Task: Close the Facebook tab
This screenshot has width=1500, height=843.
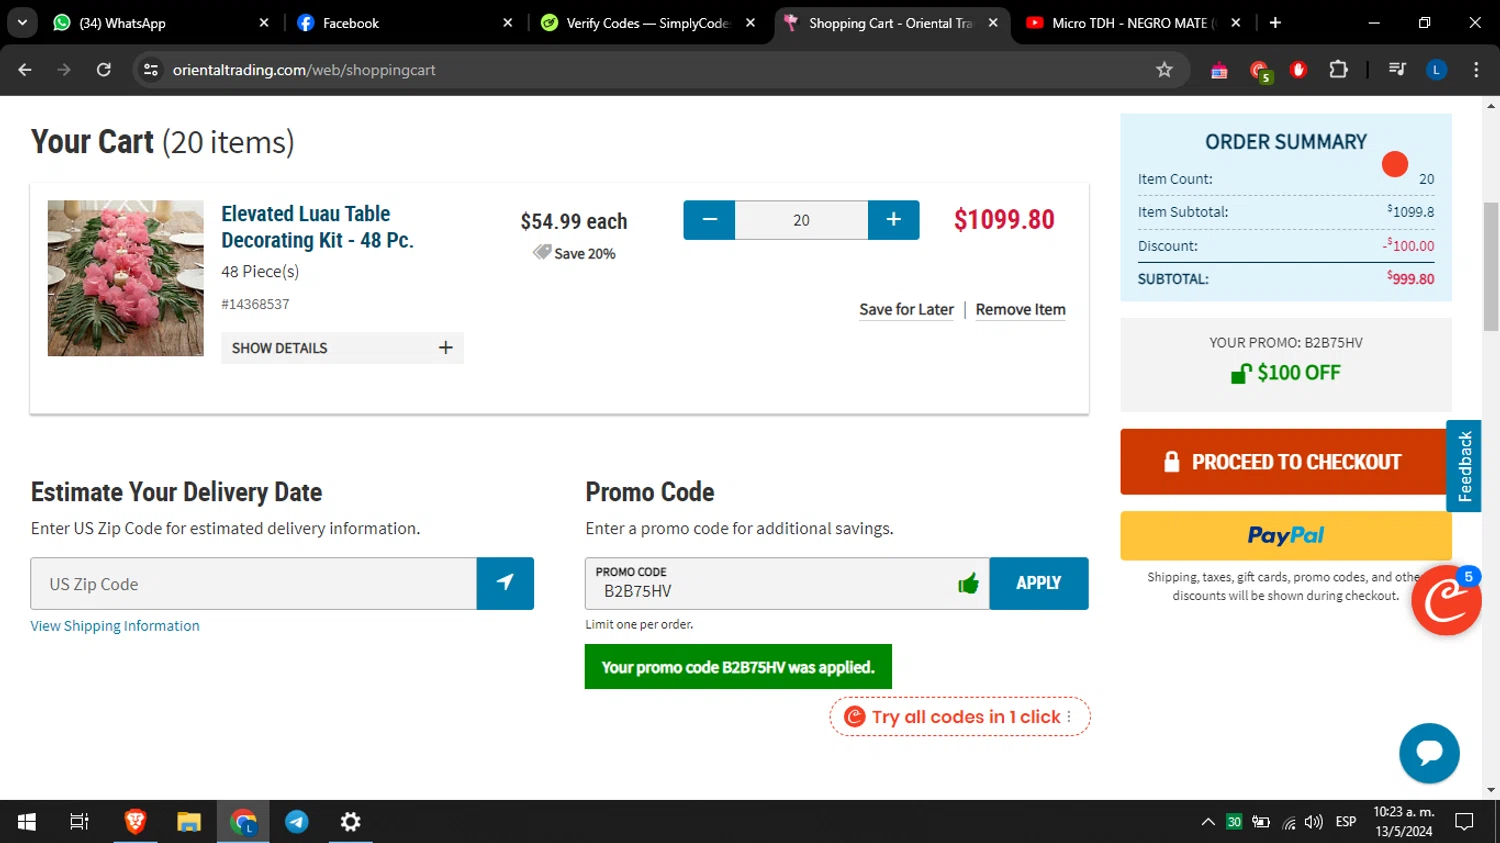Action: pos(508,23)
